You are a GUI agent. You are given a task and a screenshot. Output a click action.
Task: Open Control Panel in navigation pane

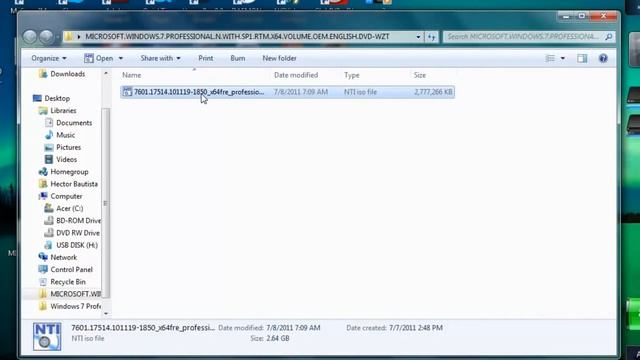(x=71, y=270)
